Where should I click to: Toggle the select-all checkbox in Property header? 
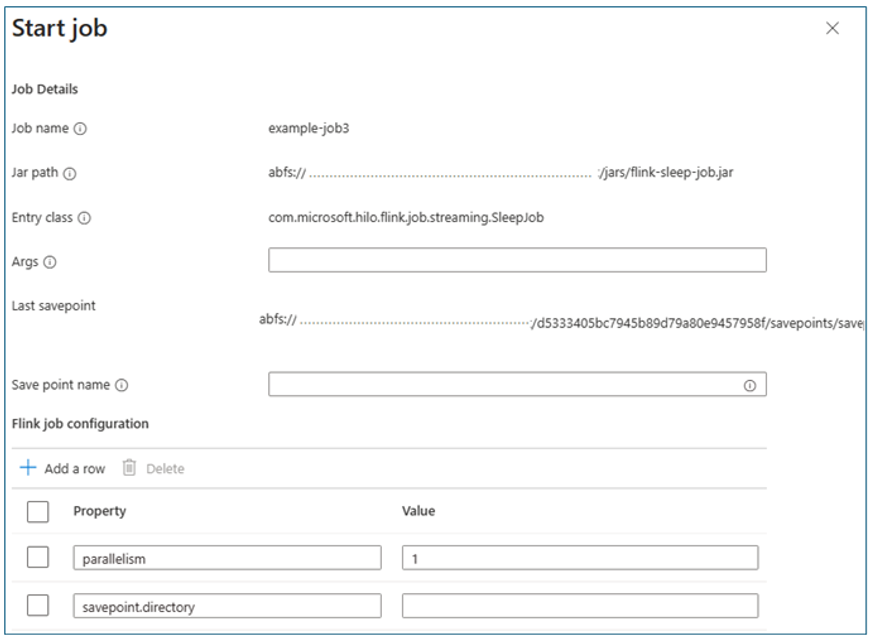(37, 512)
